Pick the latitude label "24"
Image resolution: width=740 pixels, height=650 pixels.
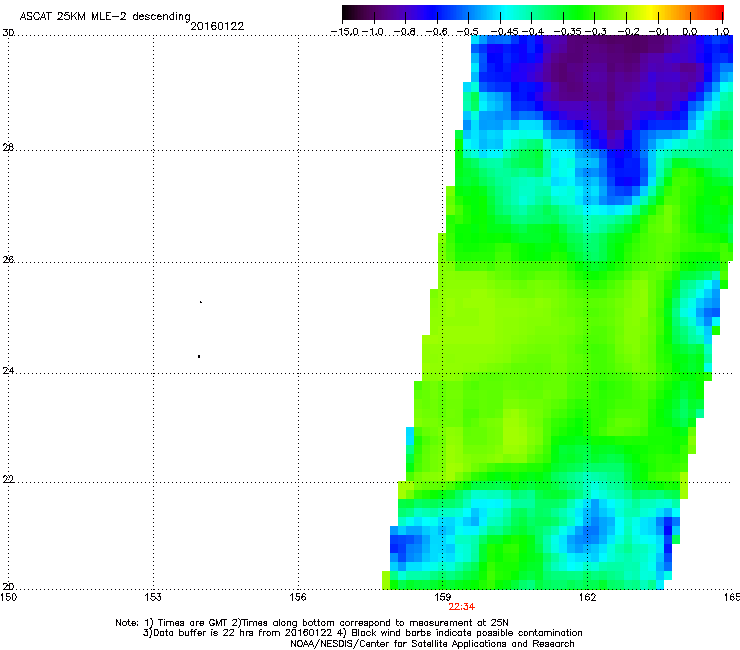8,371
